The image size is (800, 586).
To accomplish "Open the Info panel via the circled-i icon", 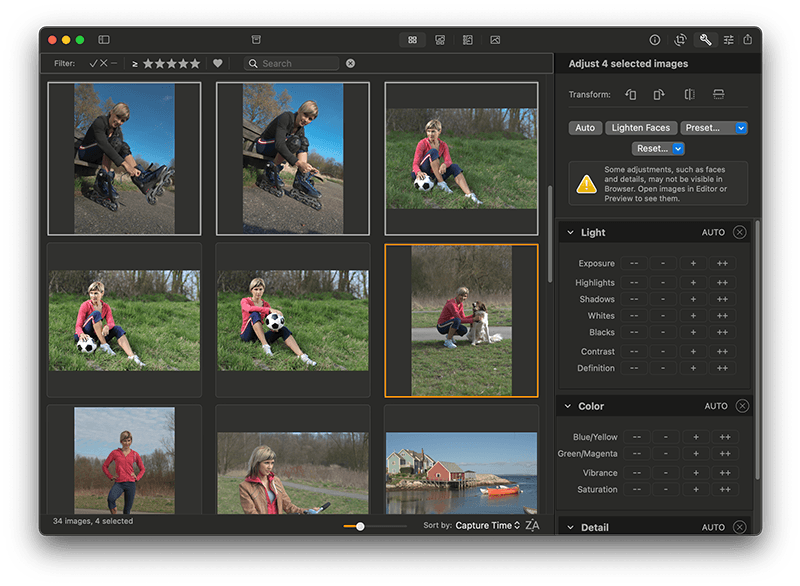I will (655, 40).
